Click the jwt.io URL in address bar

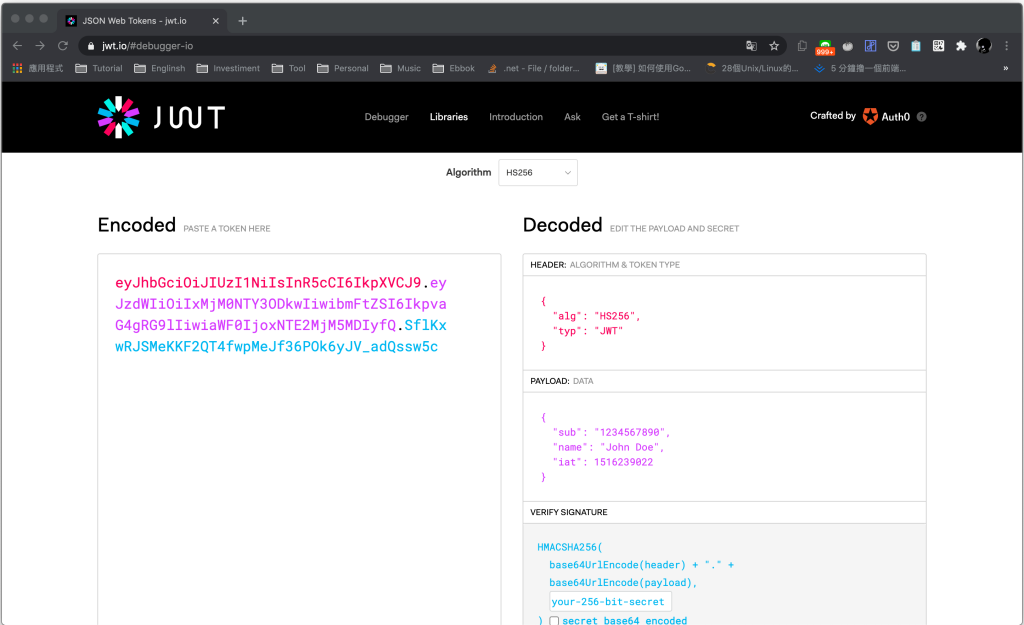[147, 46]
